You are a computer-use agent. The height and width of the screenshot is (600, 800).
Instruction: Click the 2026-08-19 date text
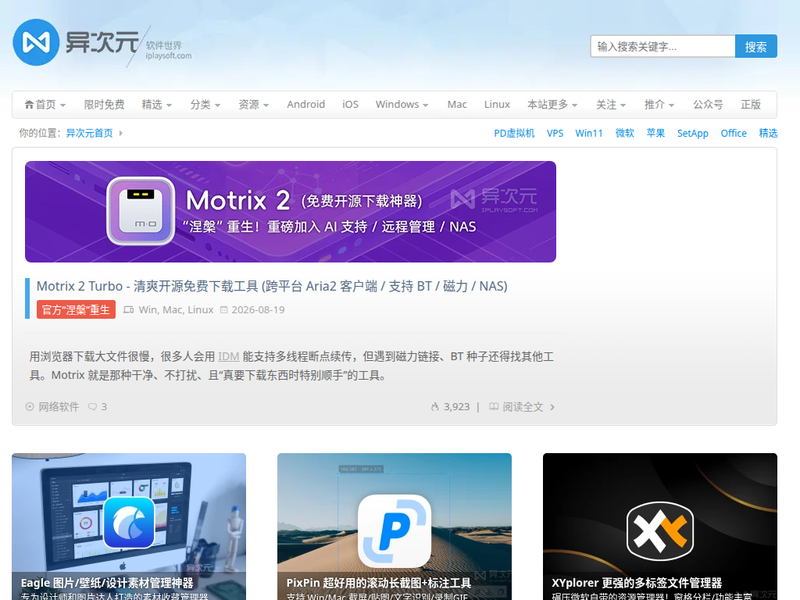[258, 310]
